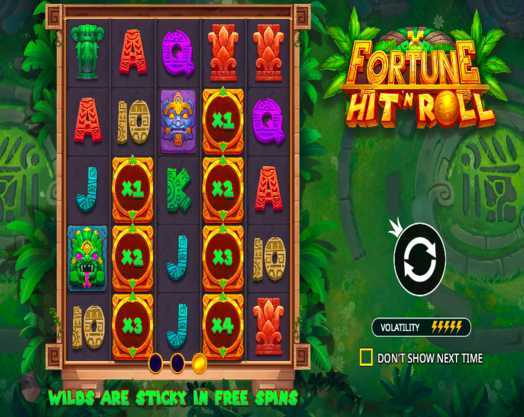The image size is (524, 417).
Task: Click the Don't Show Next Time label
Action: point(430,358)
